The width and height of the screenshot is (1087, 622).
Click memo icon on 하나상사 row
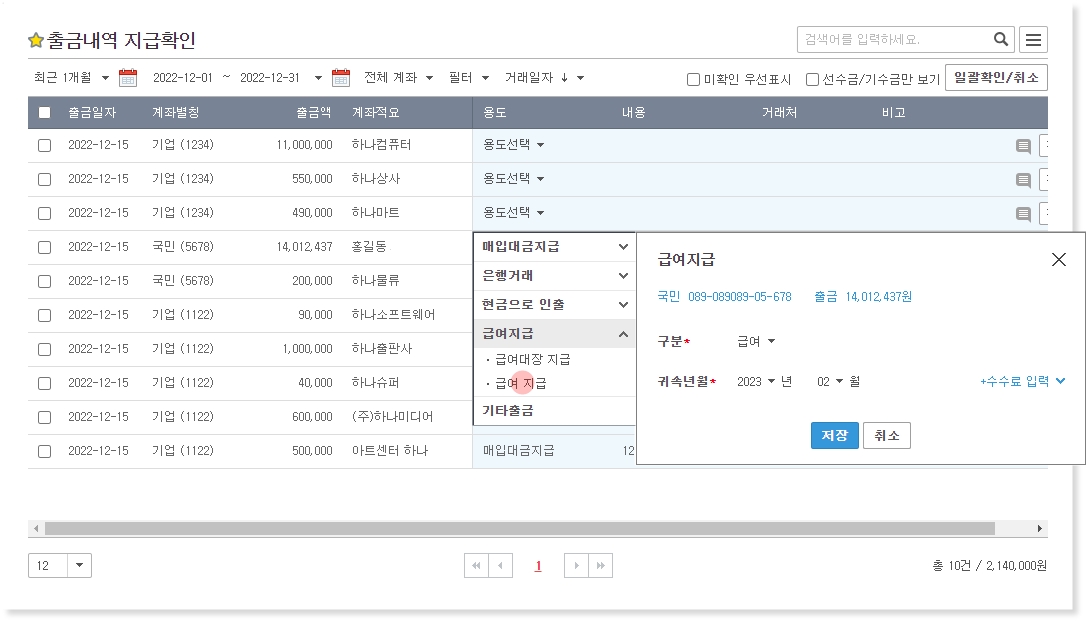1023,180
